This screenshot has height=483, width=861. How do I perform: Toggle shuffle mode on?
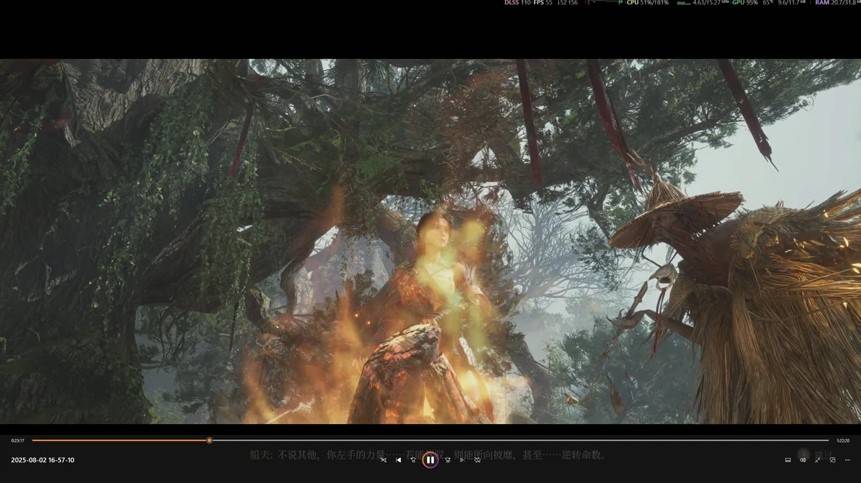coord(383,460)
